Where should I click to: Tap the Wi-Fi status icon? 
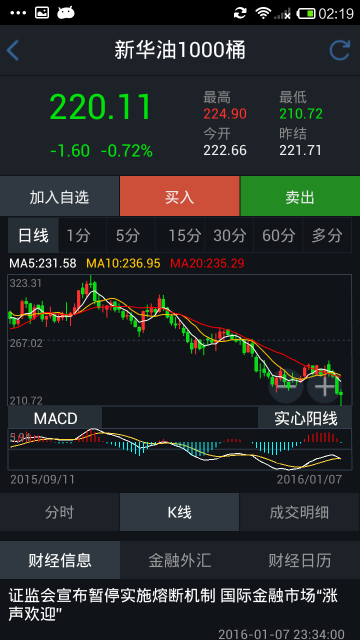[x=263, y=13]
